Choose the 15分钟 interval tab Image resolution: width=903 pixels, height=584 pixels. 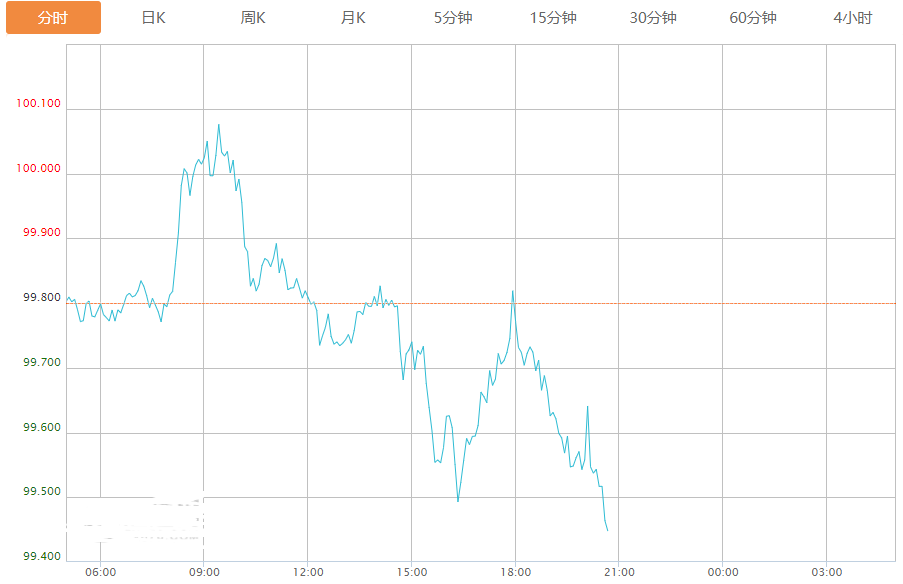(553, 18)
